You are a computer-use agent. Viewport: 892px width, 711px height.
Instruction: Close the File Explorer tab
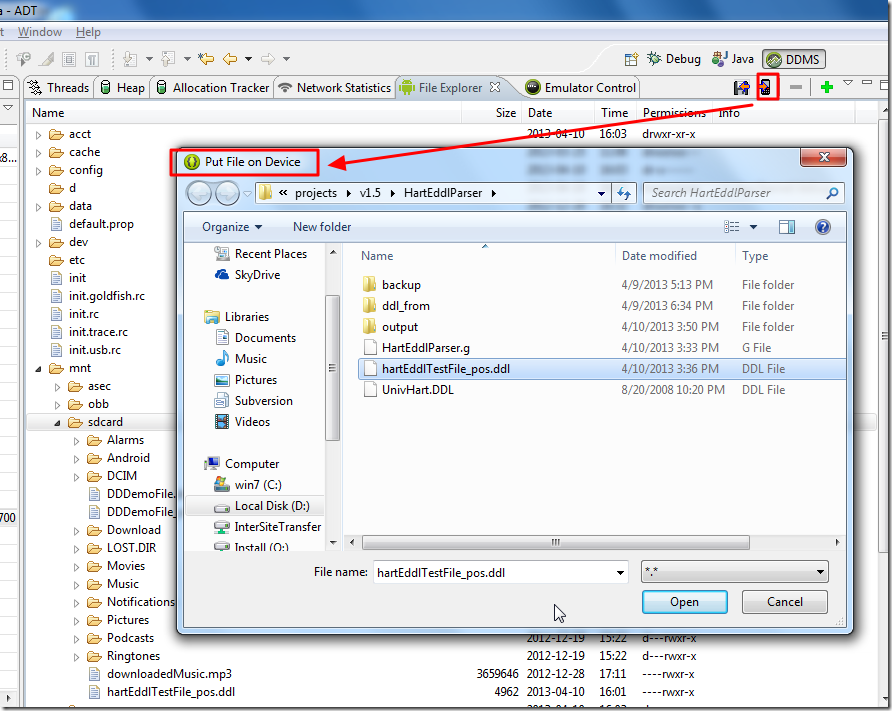[495, 87]
